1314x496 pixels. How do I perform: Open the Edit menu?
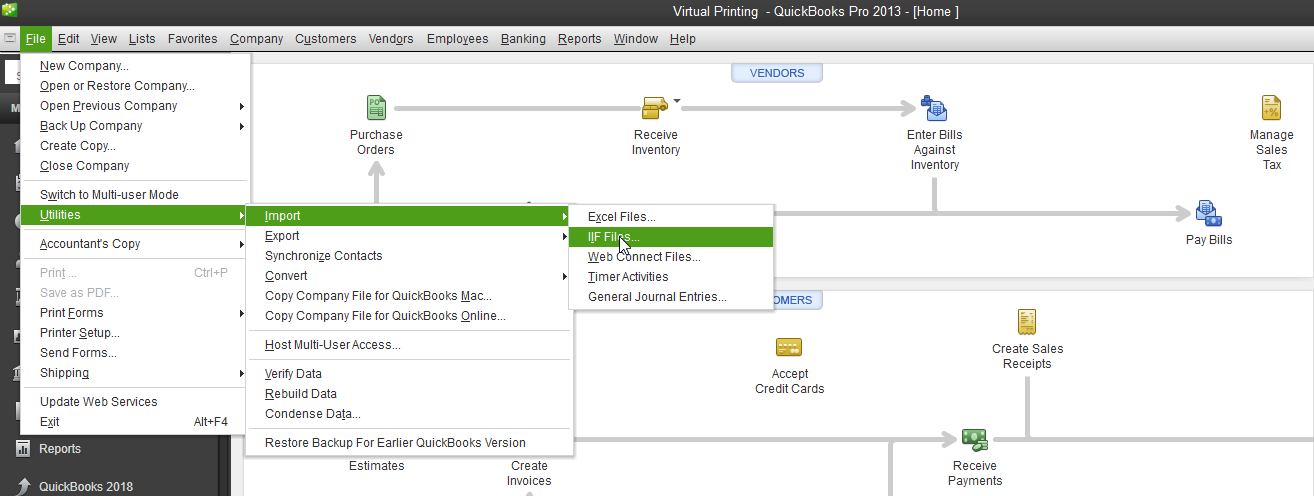[68, 39]
